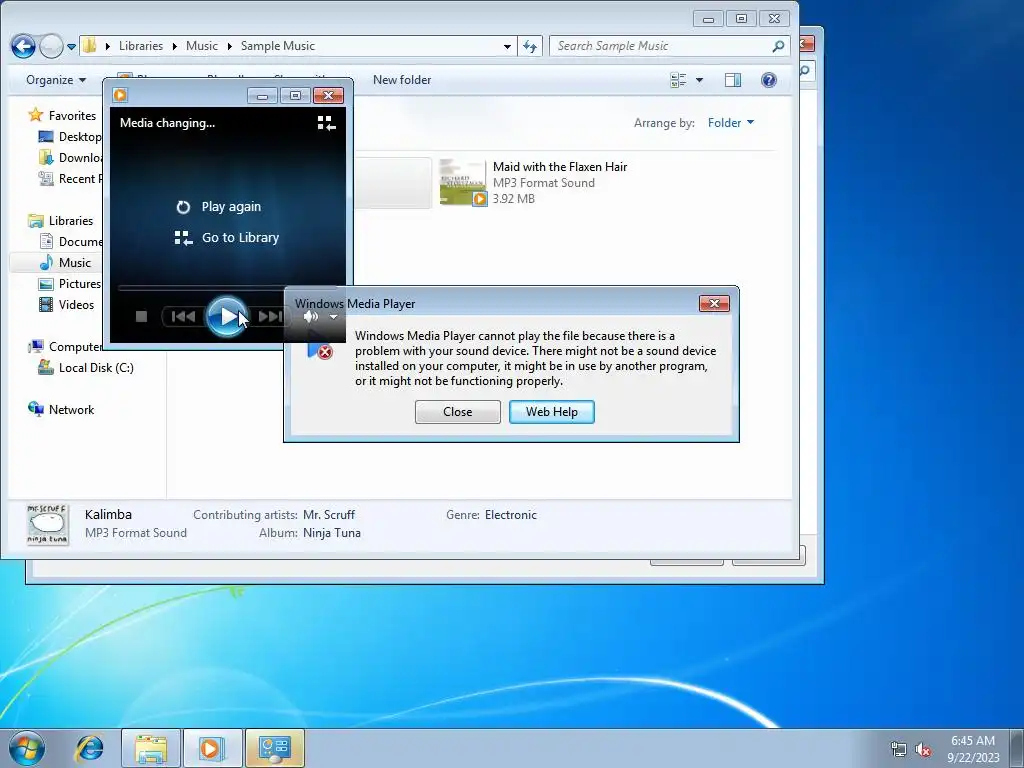Click the Play button in media player

(226, 317)
